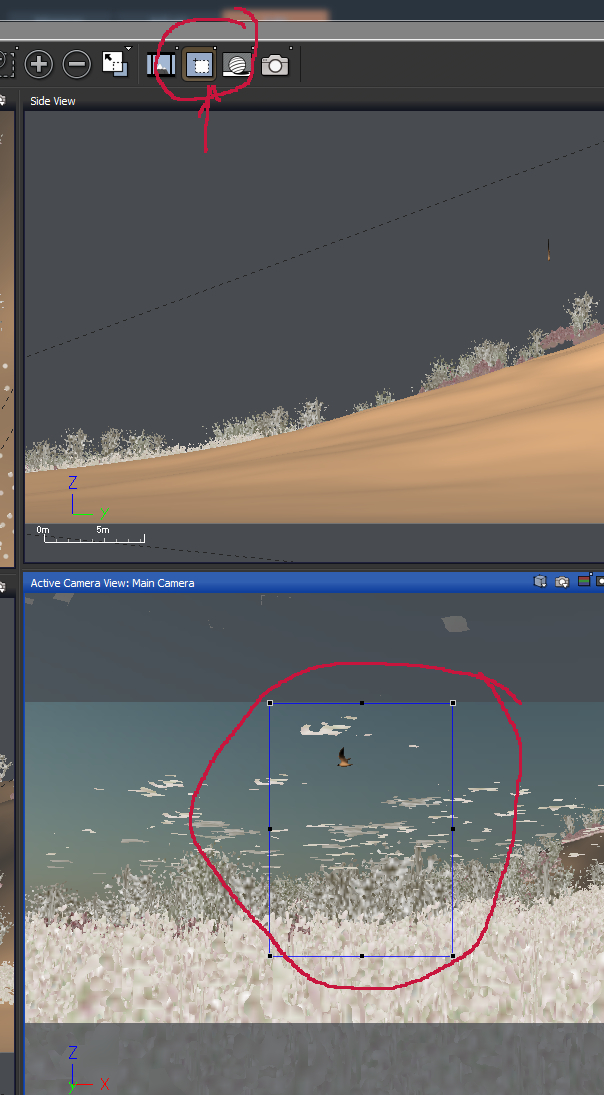
Task: Click the bottom-middle render area handle
Action: (362, 955)
